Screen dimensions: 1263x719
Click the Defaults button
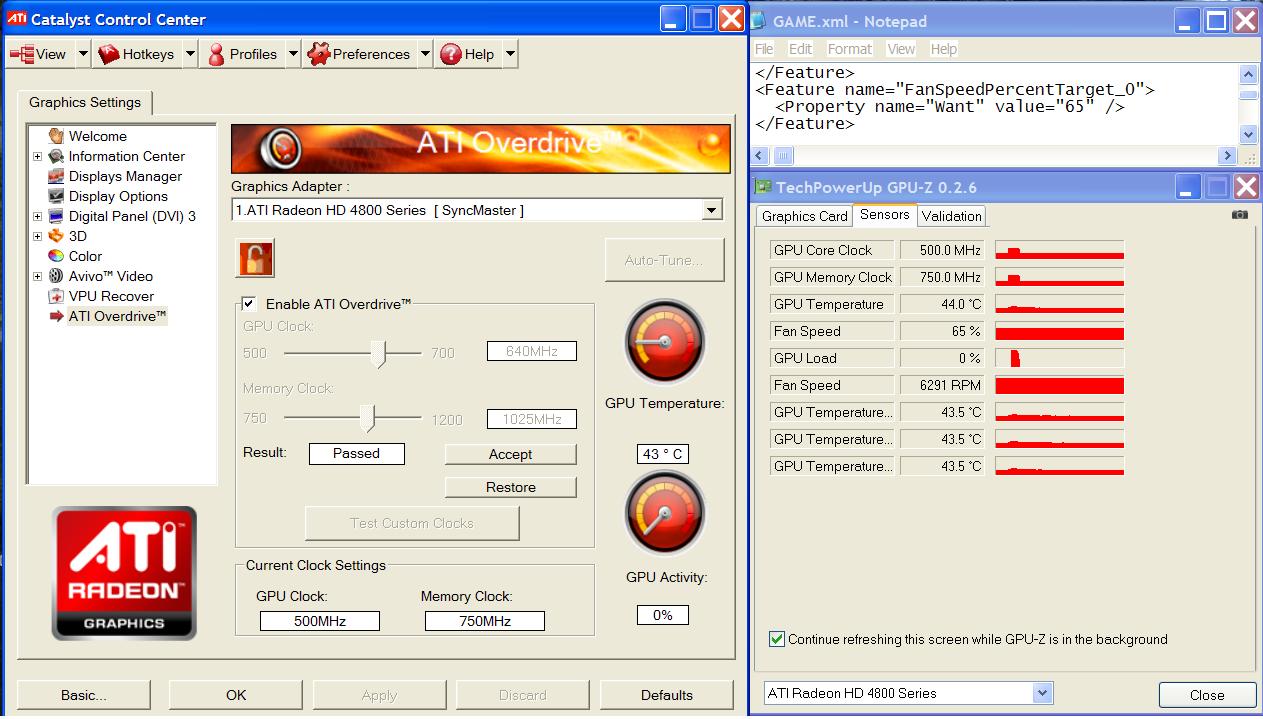(x=667, y=695)
